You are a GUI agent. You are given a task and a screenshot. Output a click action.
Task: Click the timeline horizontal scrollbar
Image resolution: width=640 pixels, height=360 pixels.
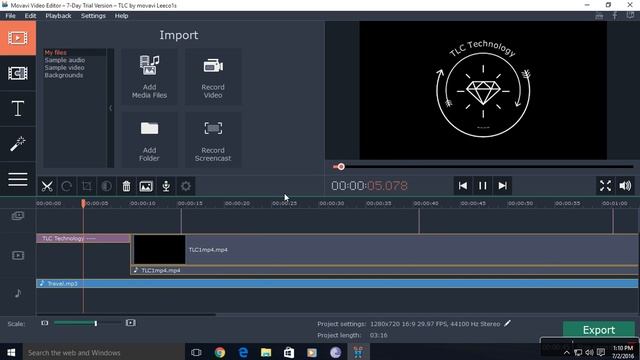126,315
